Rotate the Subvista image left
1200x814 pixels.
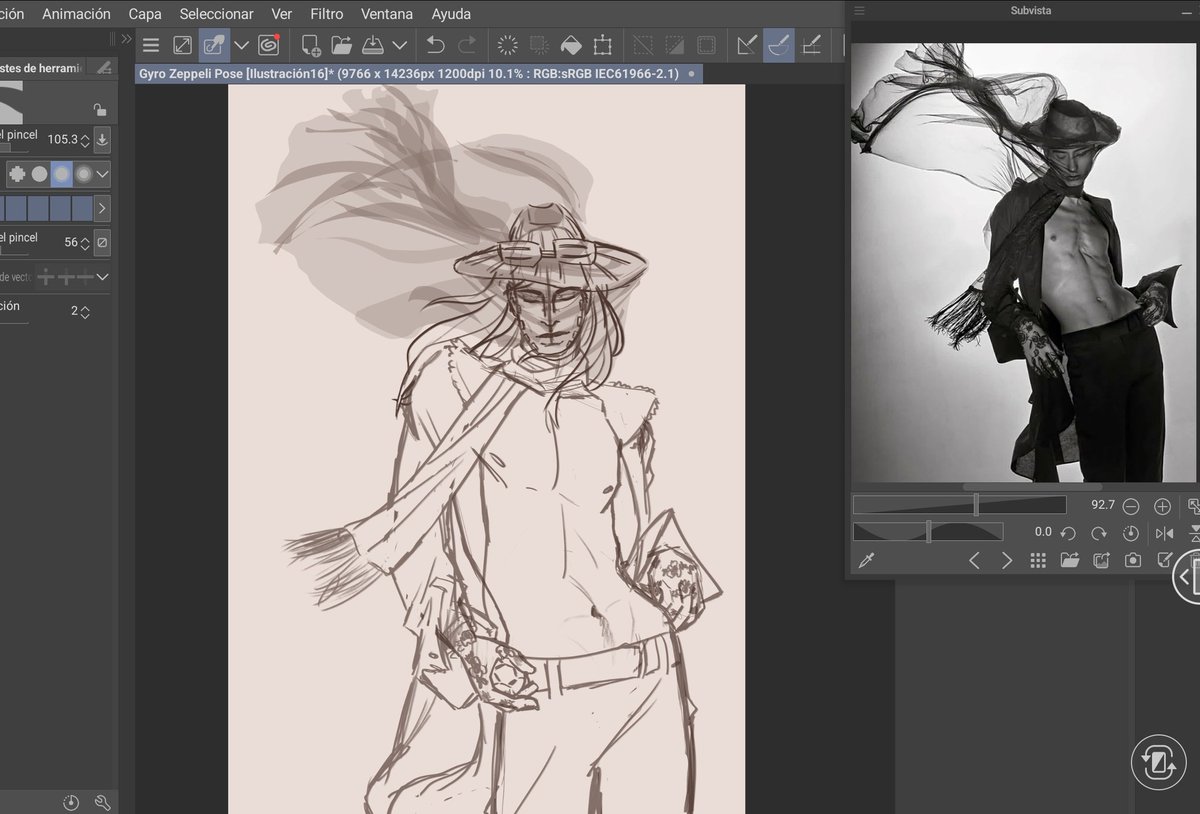point(1068,533)
